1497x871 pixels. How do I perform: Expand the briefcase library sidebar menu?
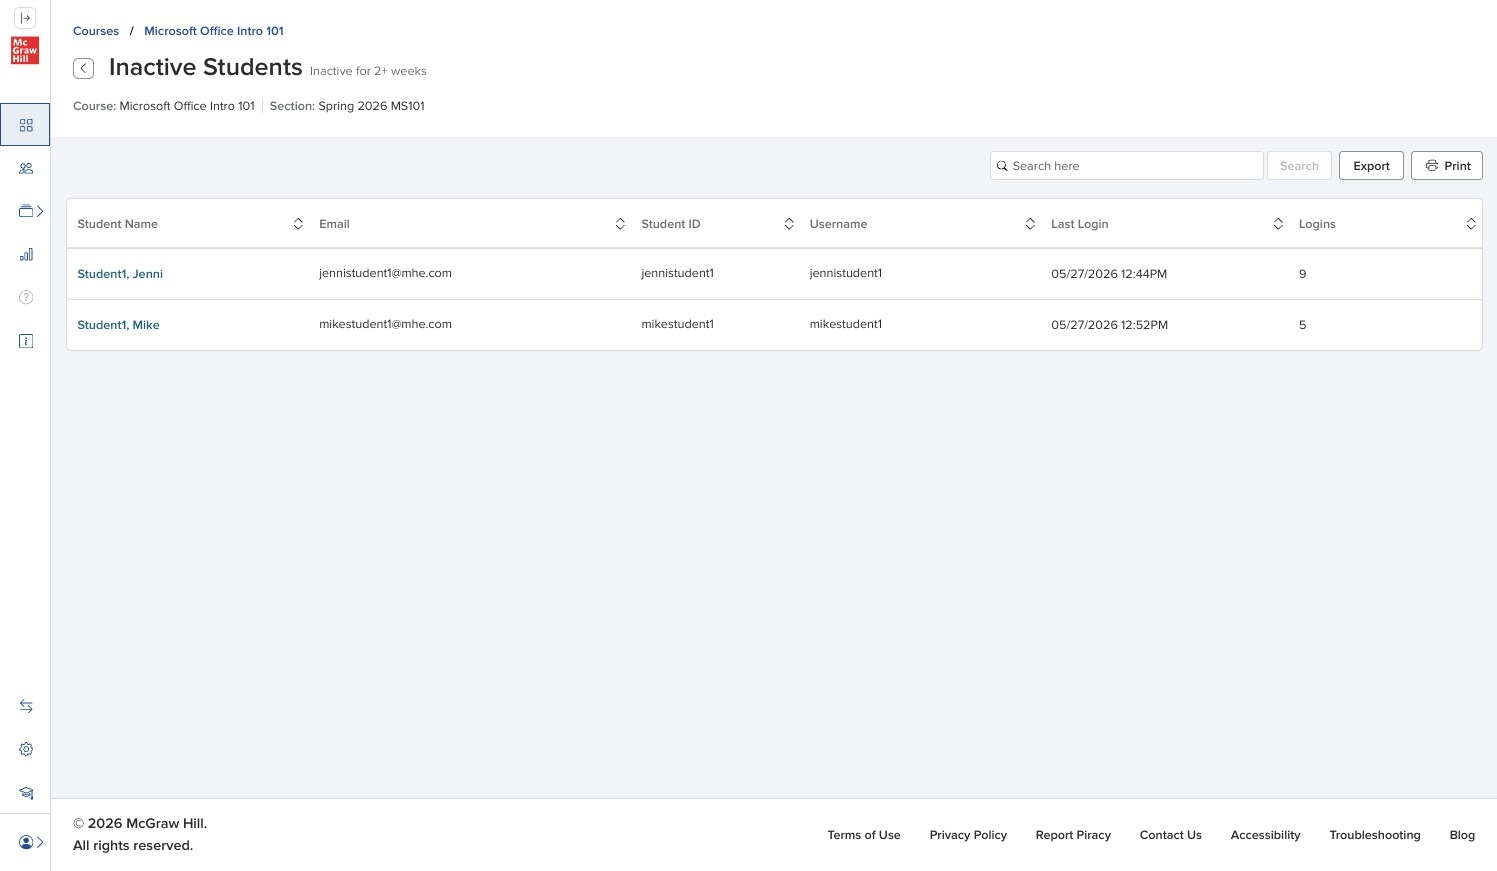pyautogui.click(x=31, y=211)
